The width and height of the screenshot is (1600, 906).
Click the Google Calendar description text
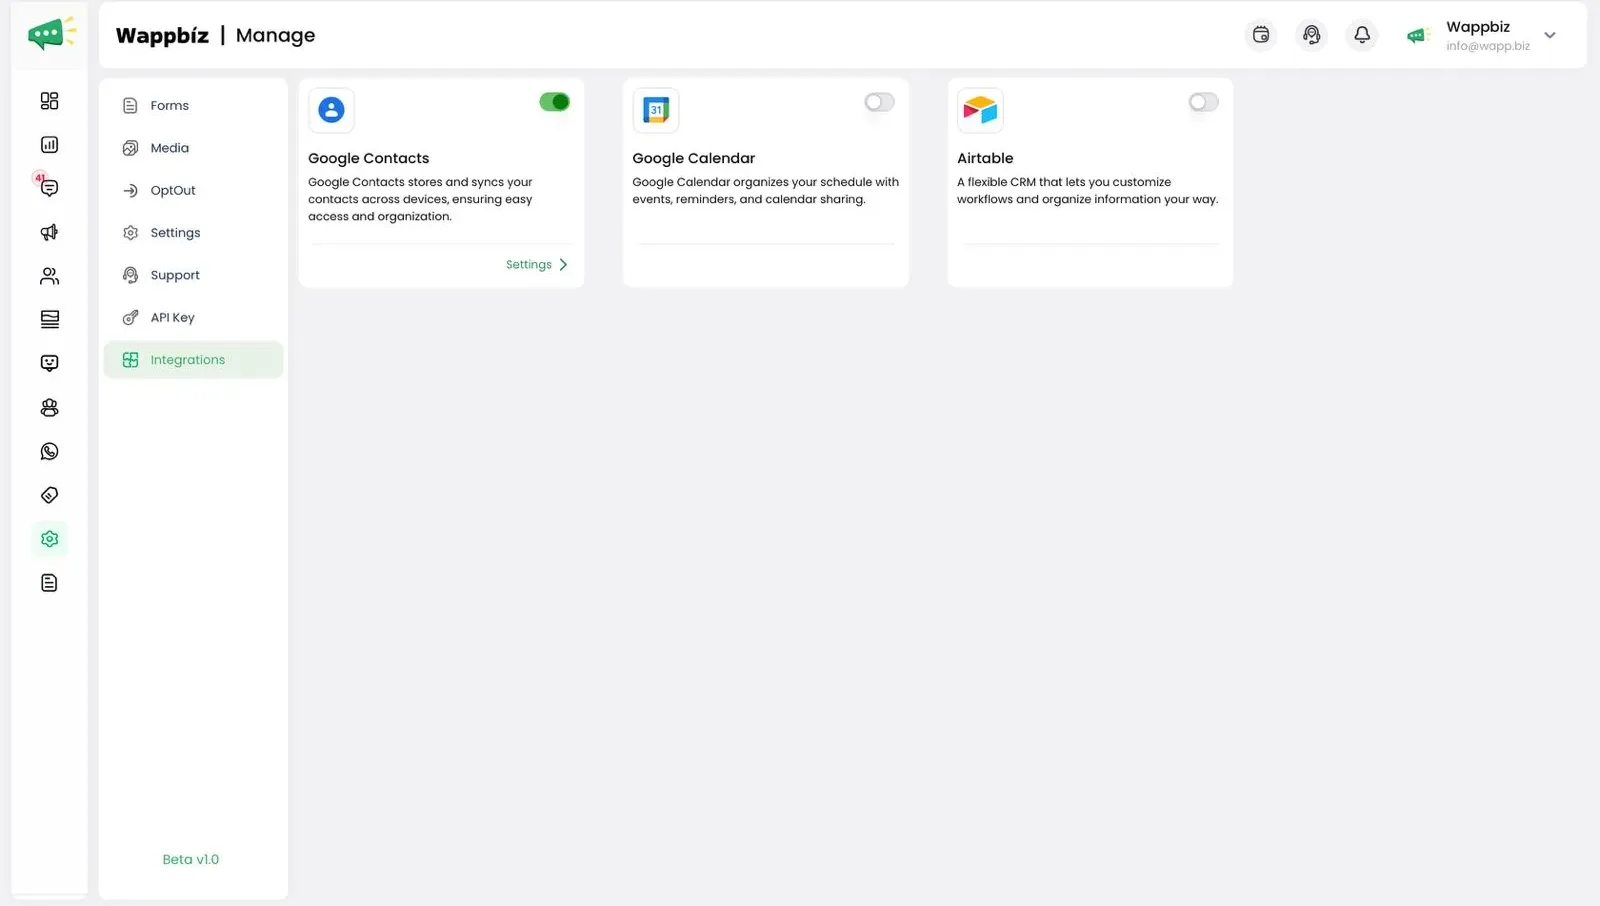point(766,191)
